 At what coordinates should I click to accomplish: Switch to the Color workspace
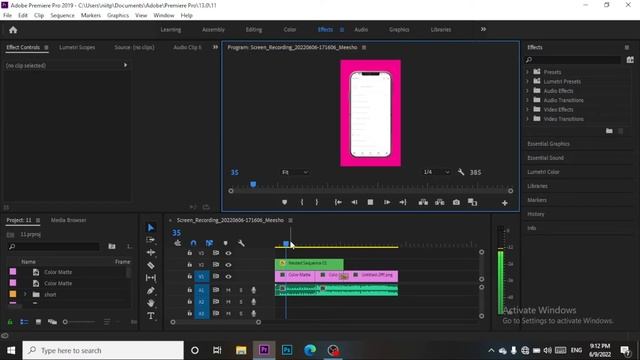290,29
